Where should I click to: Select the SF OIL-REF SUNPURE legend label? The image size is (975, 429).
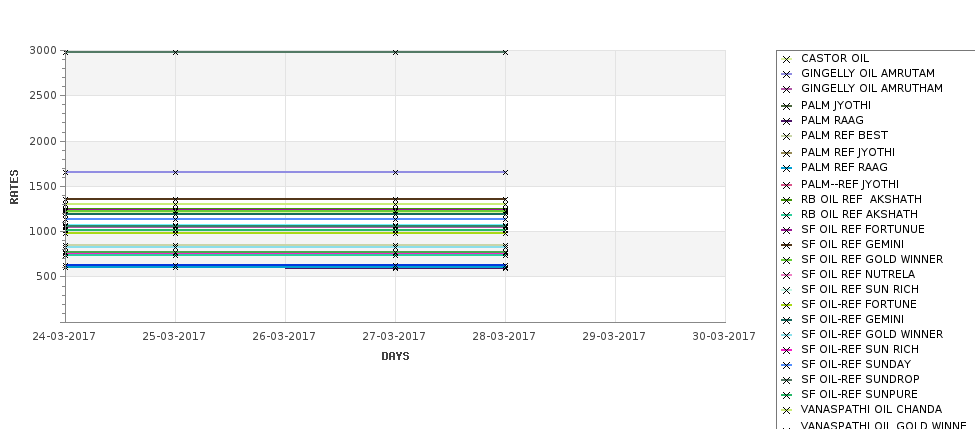click(859, 394)
